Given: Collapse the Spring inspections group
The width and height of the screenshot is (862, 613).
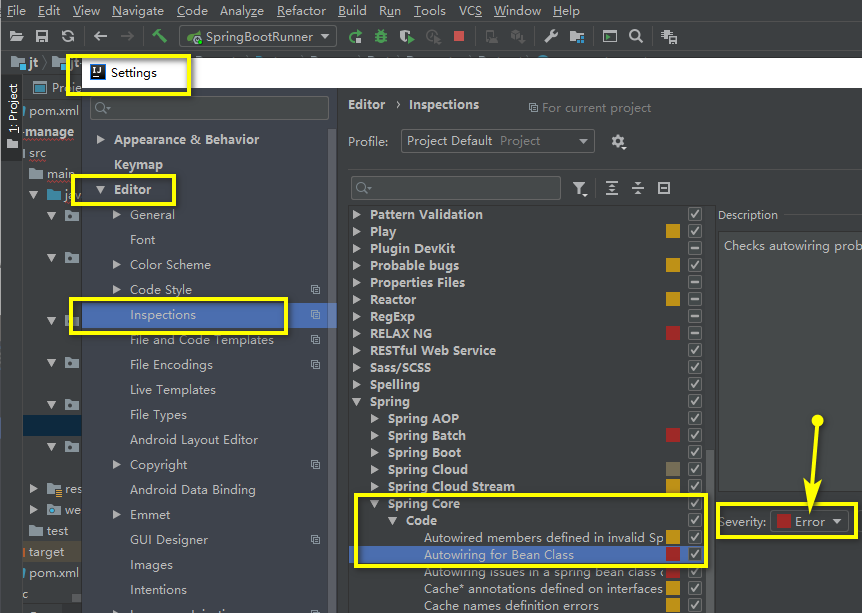Looking at the screenshot, I should (x=357, y=402).
